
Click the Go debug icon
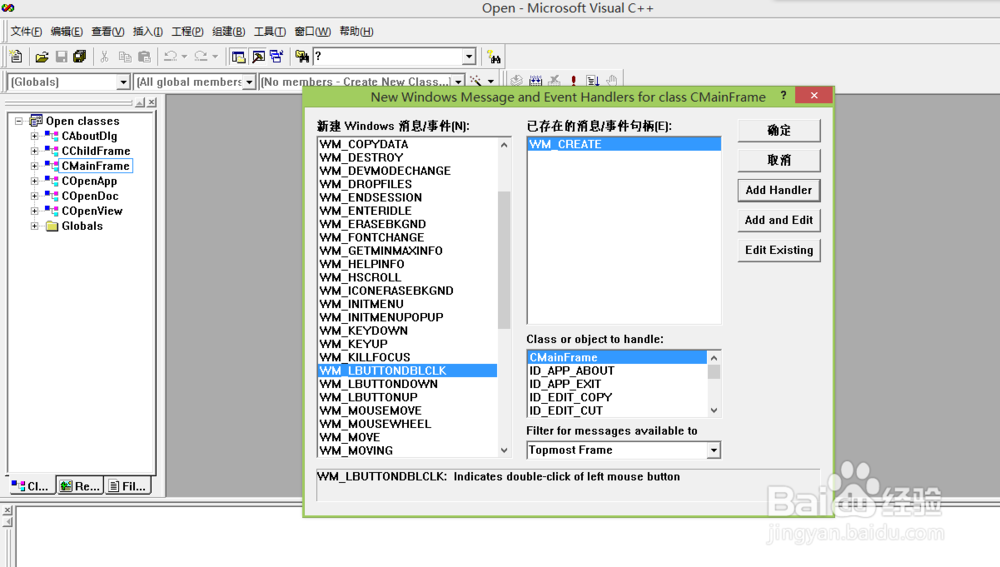(x=592, y=80)
